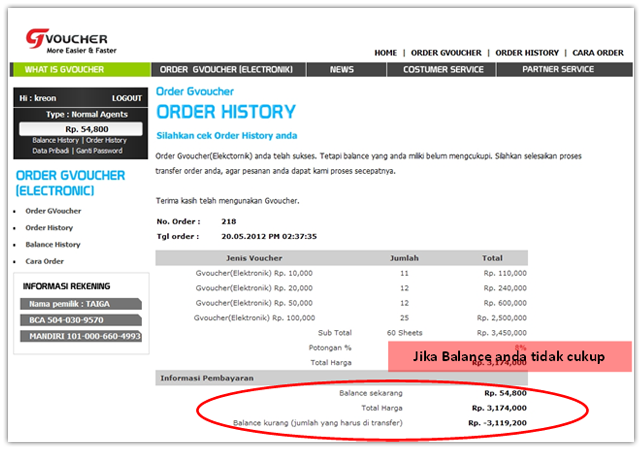This screenshot has width=640, height=451.
Task: Select the COSTUMER SERVICE menu tab
Action: pos(441,69)
